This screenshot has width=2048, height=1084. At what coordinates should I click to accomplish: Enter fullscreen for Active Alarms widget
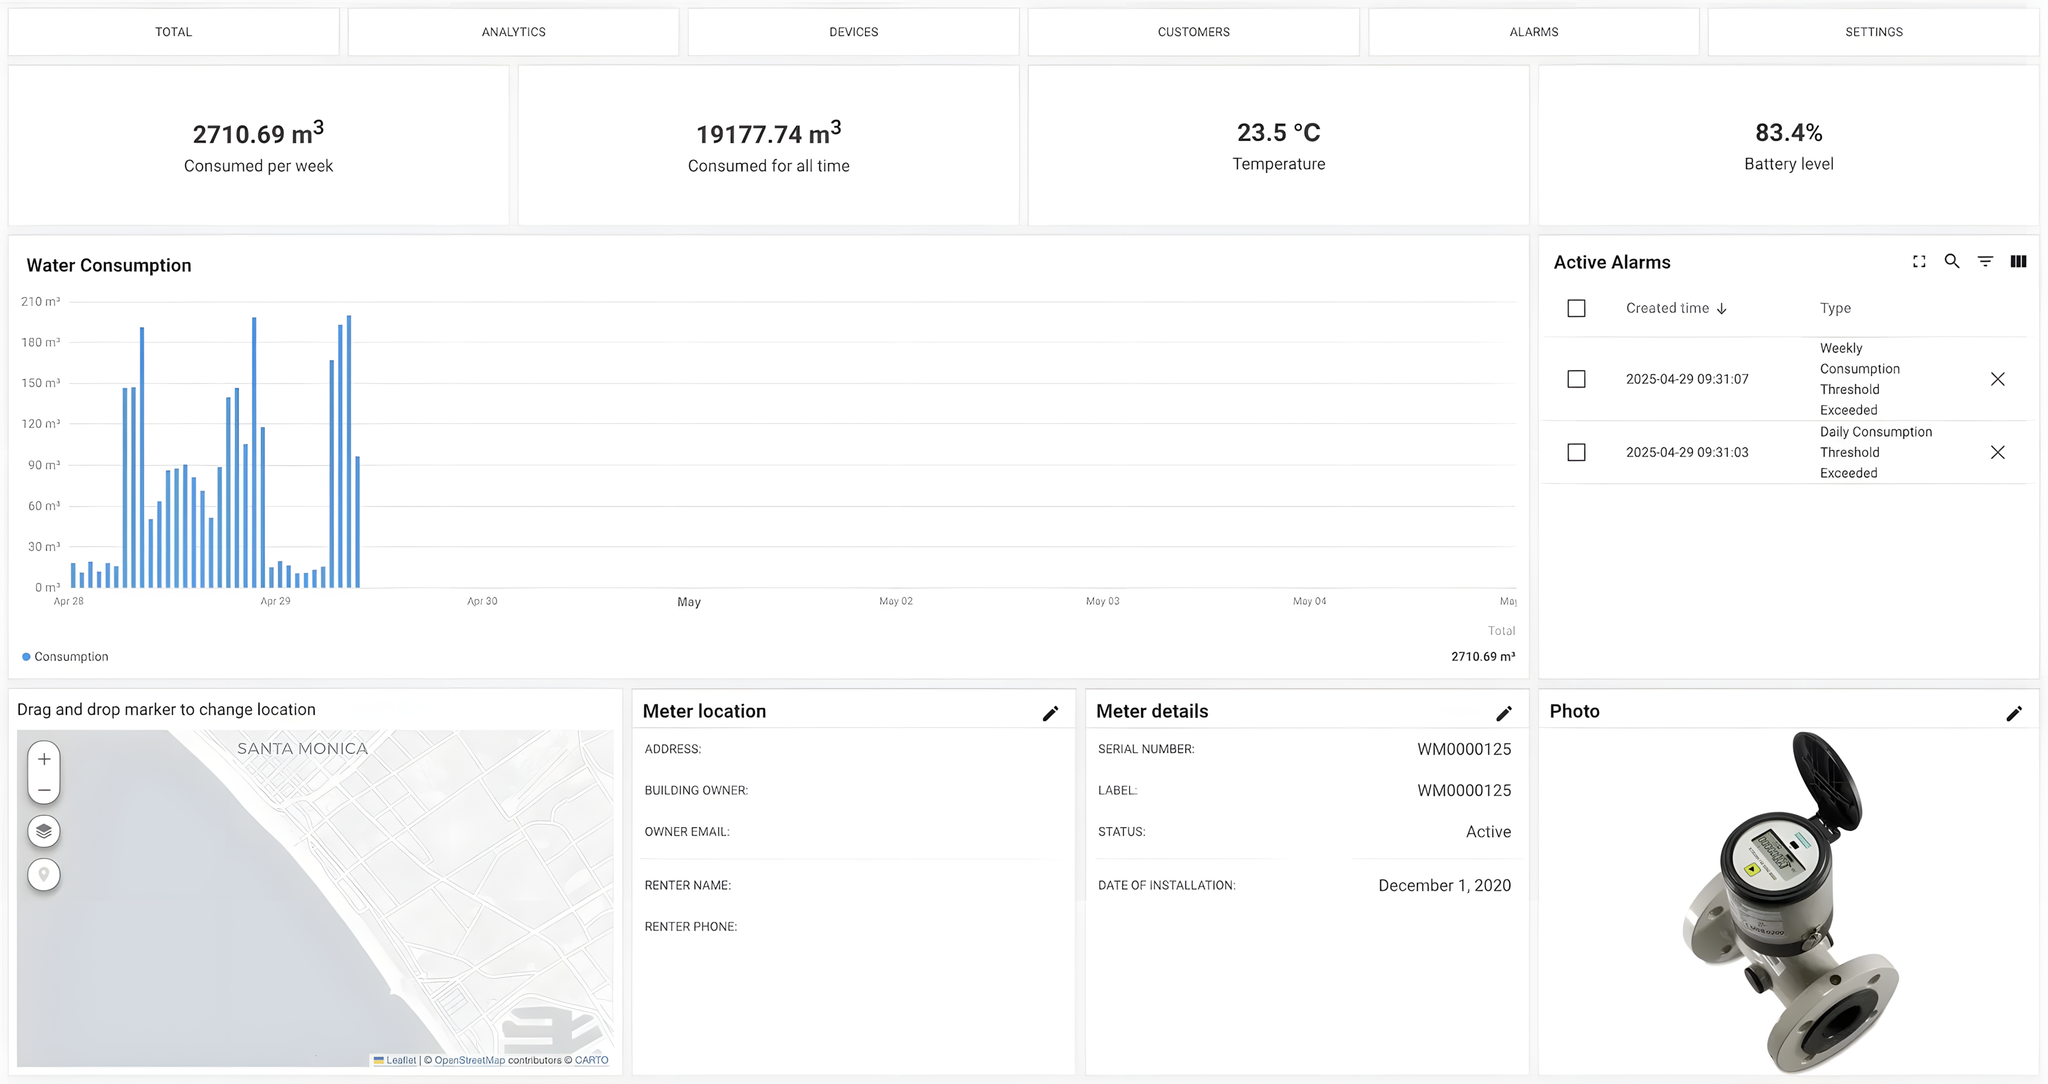(1919, 262)
